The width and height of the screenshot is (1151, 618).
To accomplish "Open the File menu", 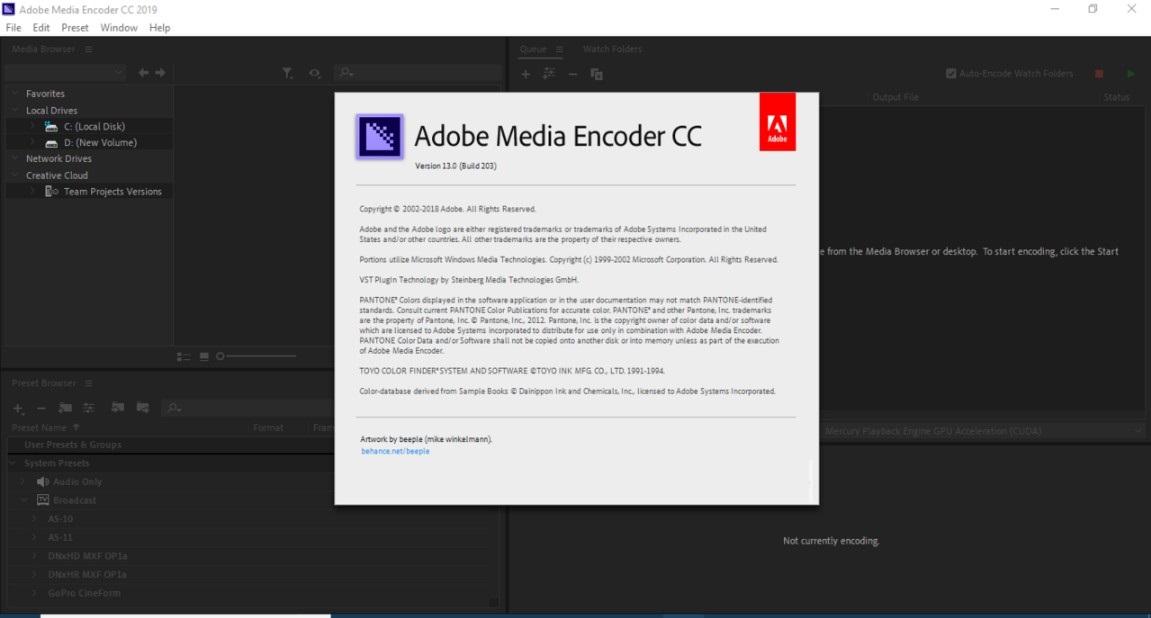I will click(x=13, y=28).
